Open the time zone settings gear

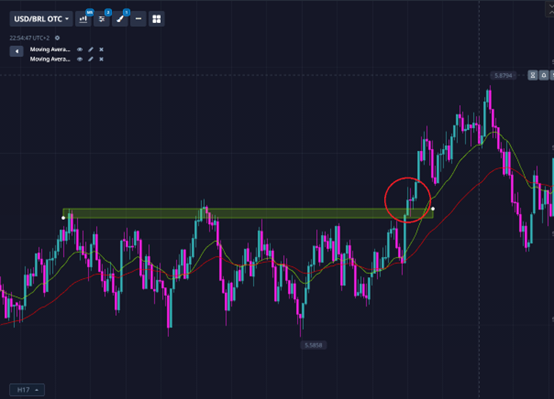(x=57, y=38)
